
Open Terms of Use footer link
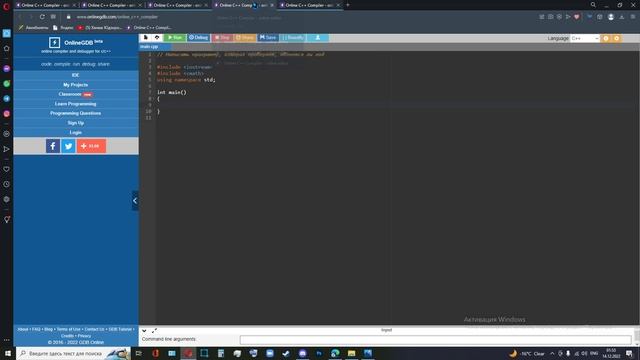coord(69,329)
